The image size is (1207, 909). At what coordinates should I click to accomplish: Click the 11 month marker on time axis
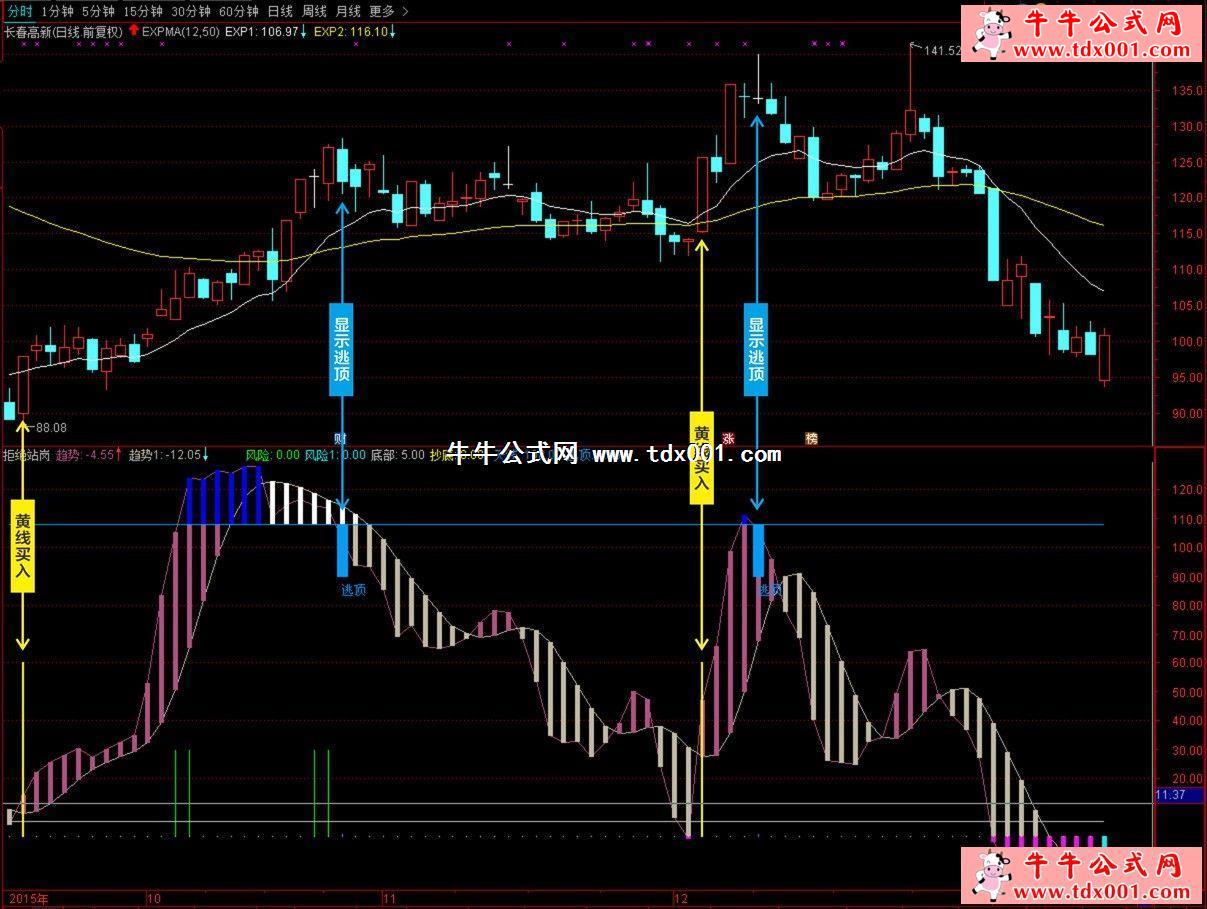point(390,898)
